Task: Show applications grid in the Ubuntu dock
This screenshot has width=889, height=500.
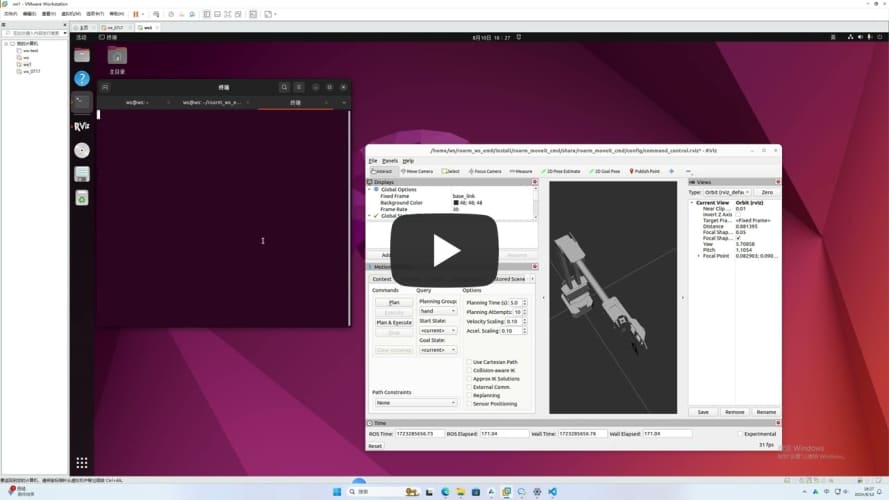Action: point(82,463)
